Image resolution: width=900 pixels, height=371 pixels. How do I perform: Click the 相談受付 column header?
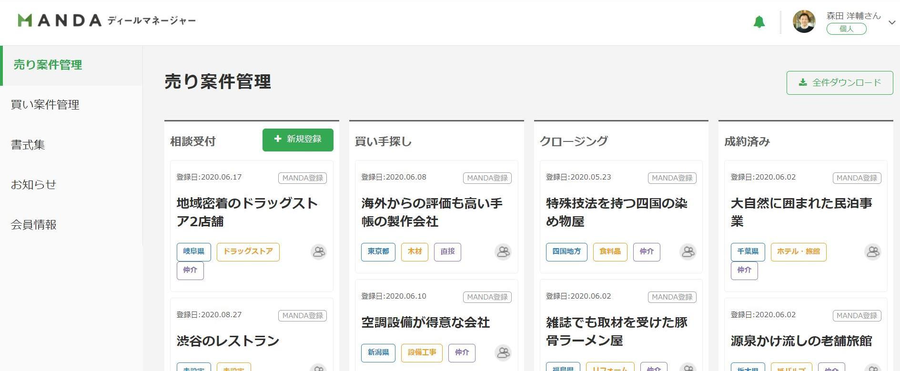tap(193, 141)
